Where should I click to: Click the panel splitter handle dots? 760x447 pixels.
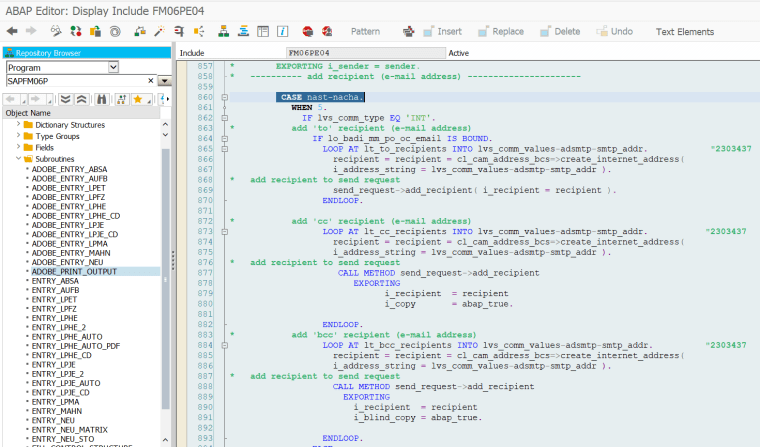tap(173, 260)
